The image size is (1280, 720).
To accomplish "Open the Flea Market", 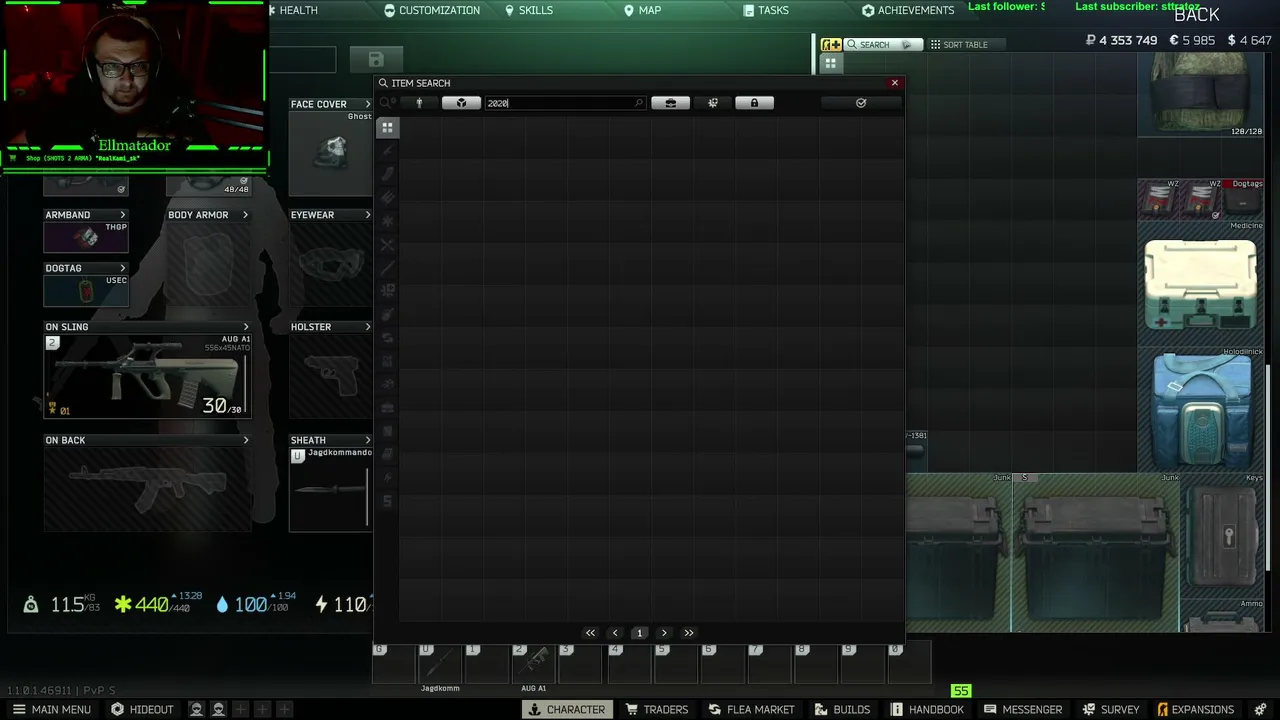I will click(751, 709).
